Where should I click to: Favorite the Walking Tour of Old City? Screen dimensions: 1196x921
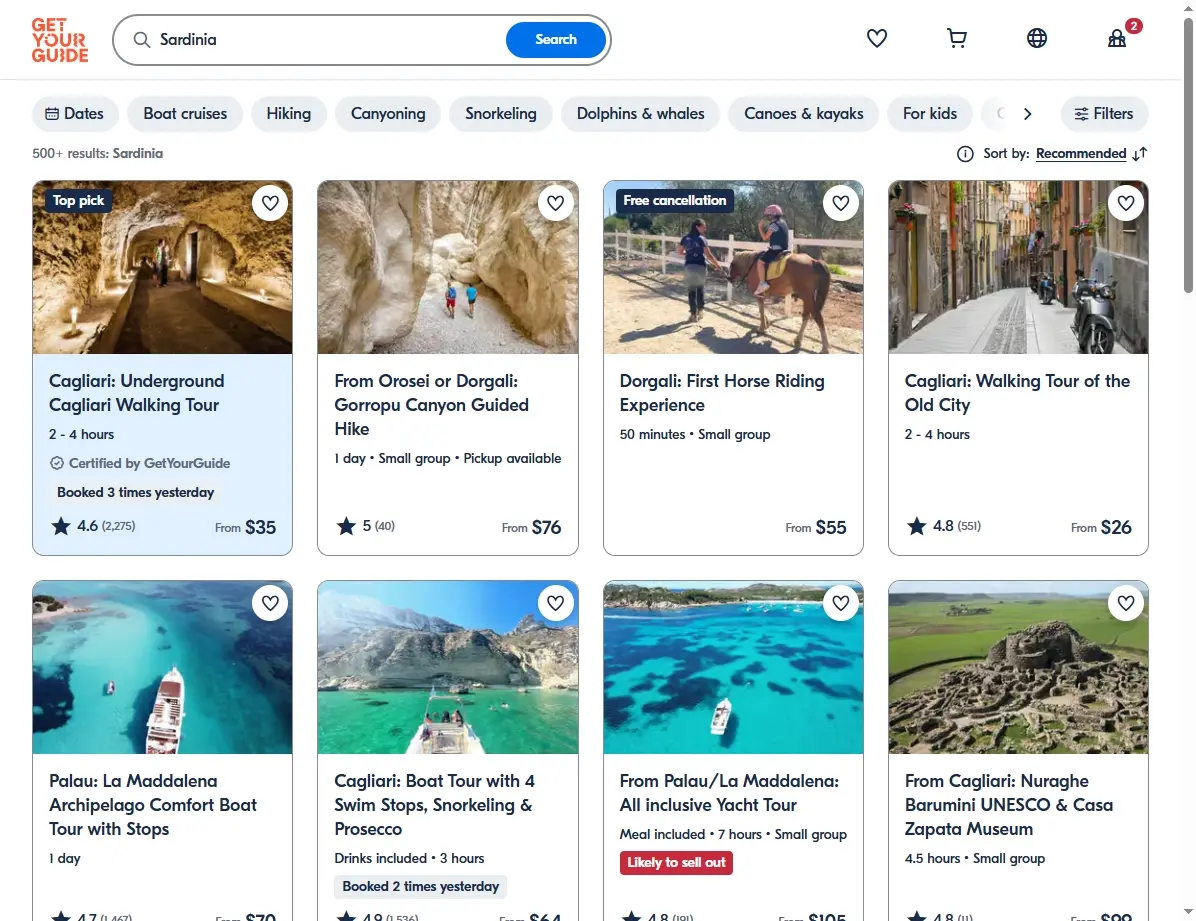[x=1126, y=203]
